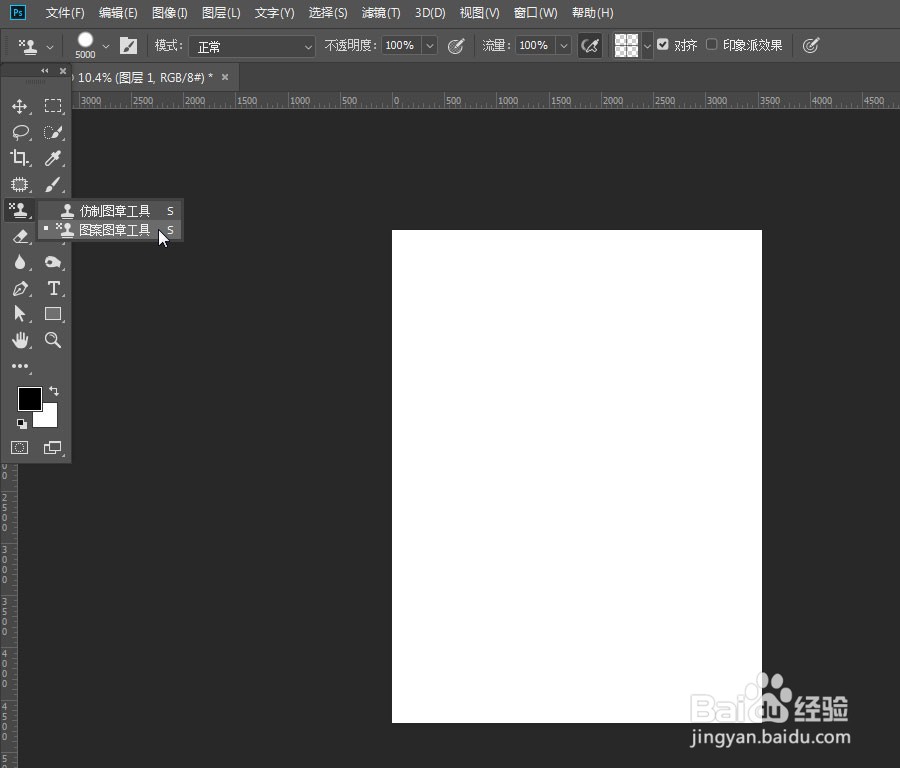This screenshot has width=900, height=768.
Task: Click the white background color swatch
Action: click(49, 418)
